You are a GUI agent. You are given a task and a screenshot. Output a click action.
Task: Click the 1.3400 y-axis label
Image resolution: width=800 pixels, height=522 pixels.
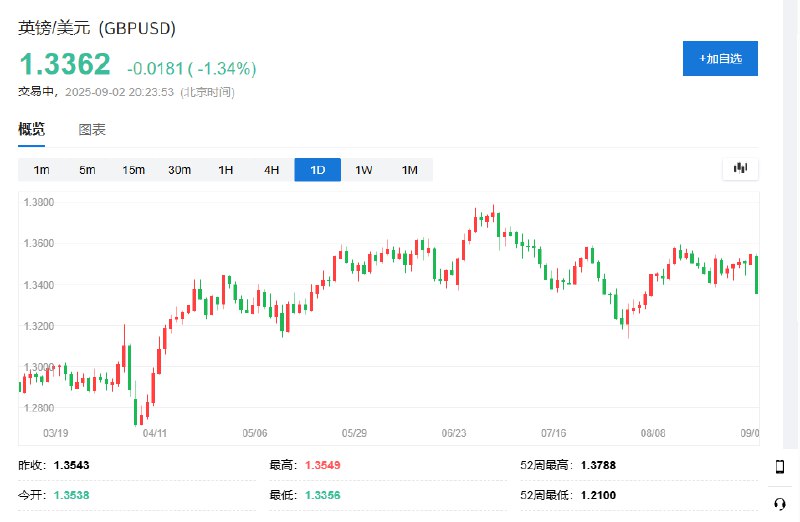39,285
